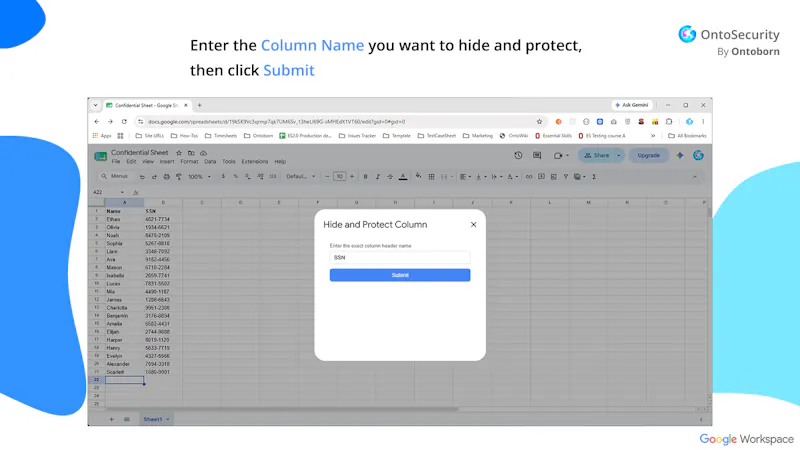Apply currency format with dollar icon

pos(223,177)
